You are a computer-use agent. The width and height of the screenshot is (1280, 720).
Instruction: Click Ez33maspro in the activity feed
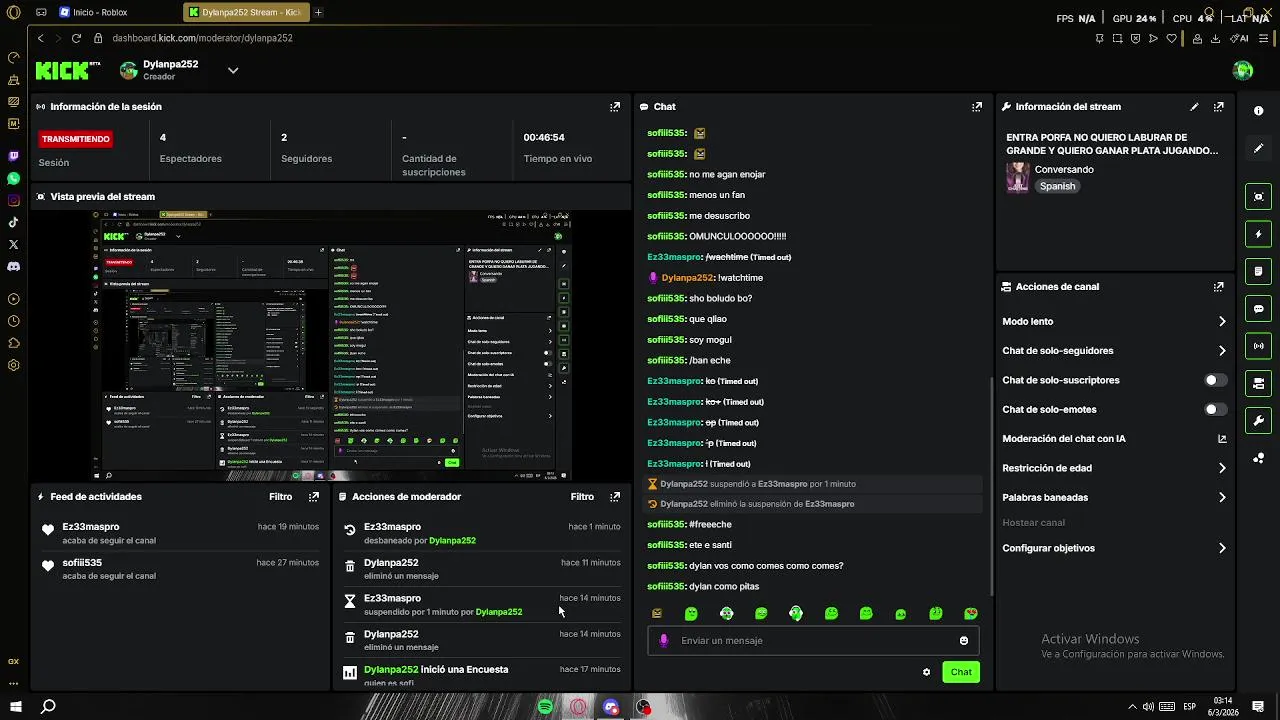(91, 526)
